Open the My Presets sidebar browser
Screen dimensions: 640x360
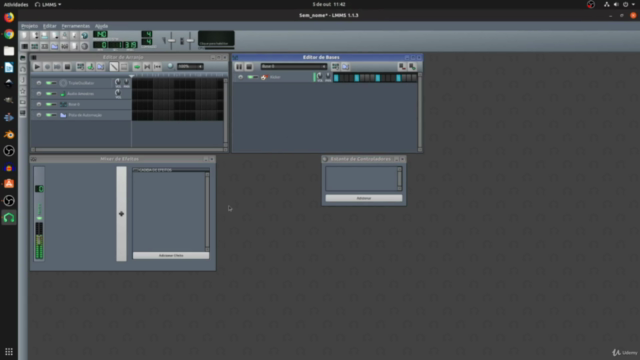coord(22,91)
